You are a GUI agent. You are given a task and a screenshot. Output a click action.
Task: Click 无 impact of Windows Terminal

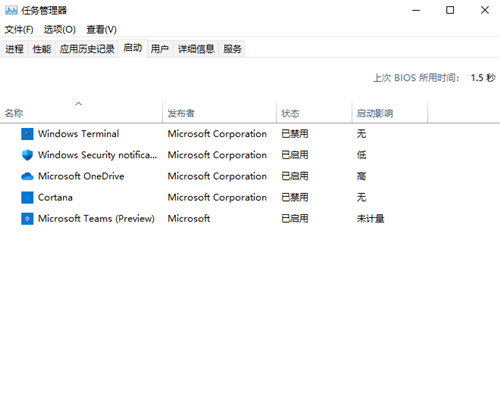pos(361,134)
